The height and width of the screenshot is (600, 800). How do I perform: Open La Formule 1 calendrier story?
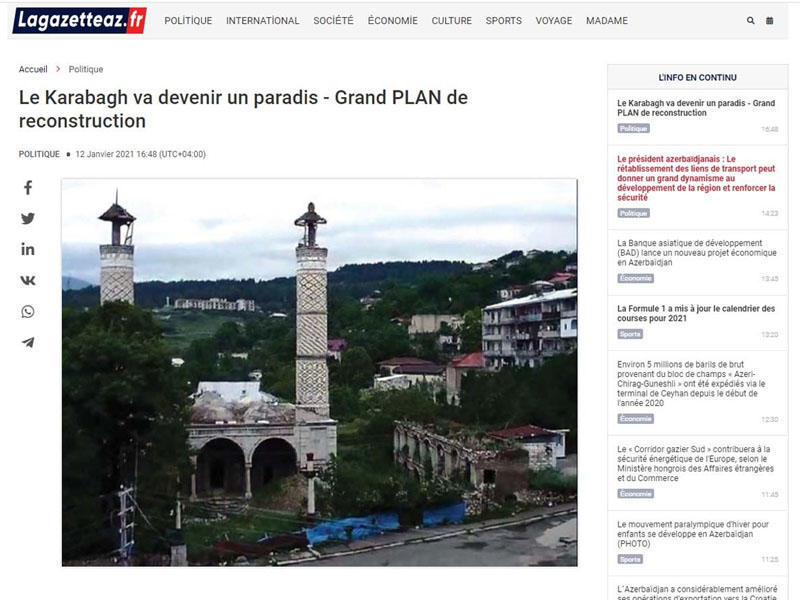click(696, 313)
